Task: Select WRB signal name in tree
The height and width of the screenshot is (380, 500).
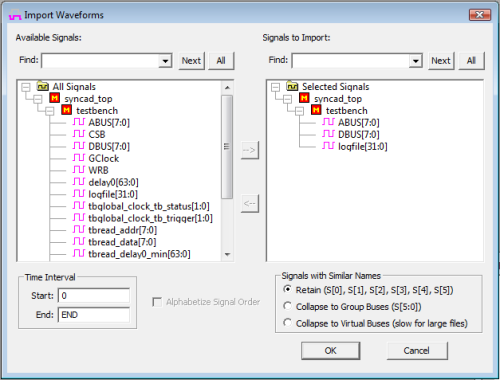Action: pyautogui.click(x=98, y=170)
